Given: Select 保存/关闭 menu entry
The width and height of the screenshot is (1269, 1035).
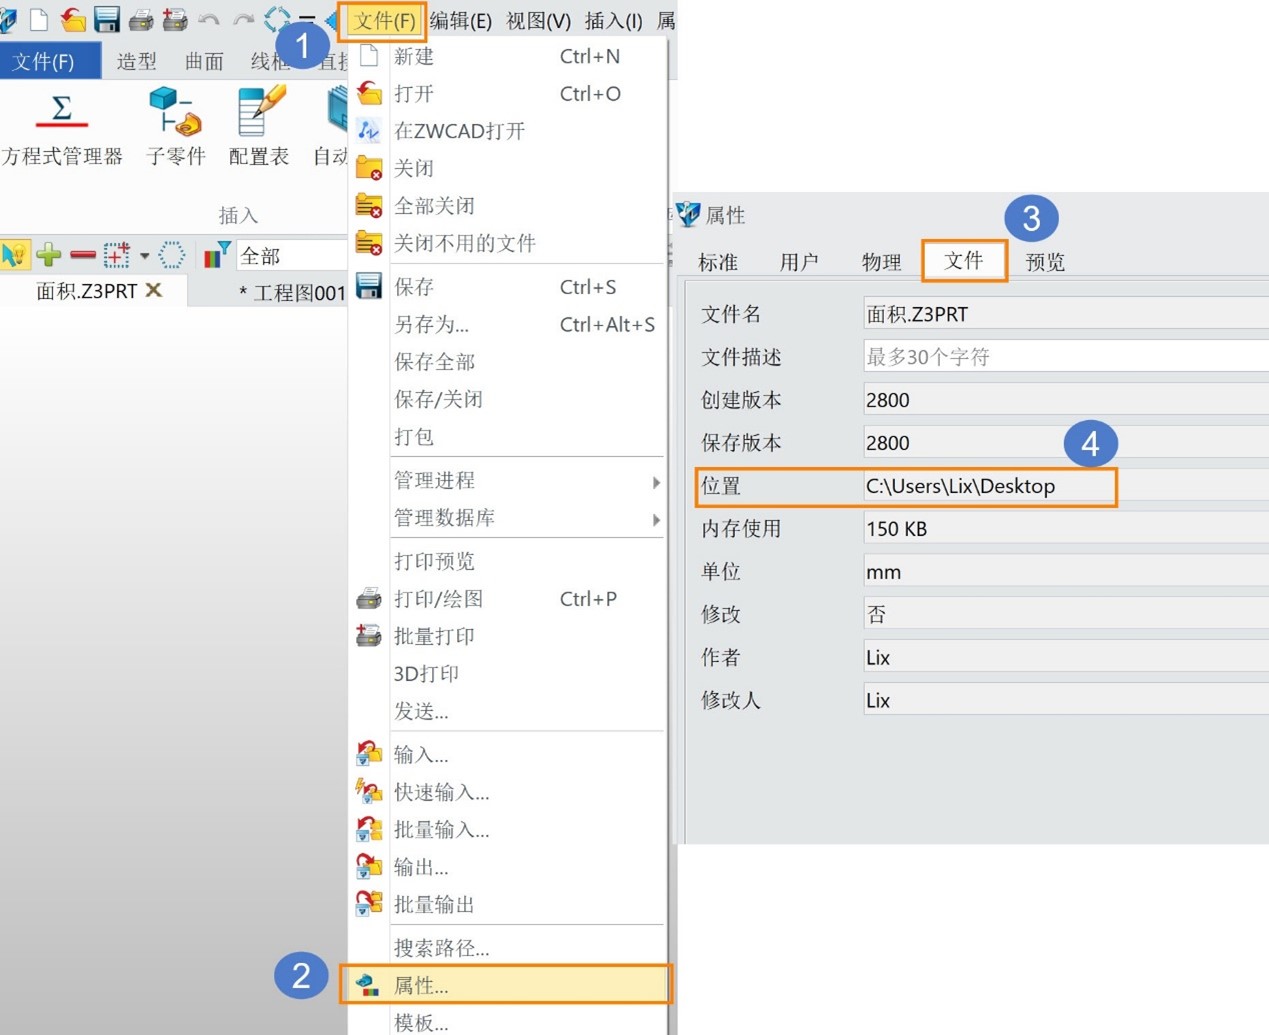Looking at the screenshot, I should click(x=508, y=400).
